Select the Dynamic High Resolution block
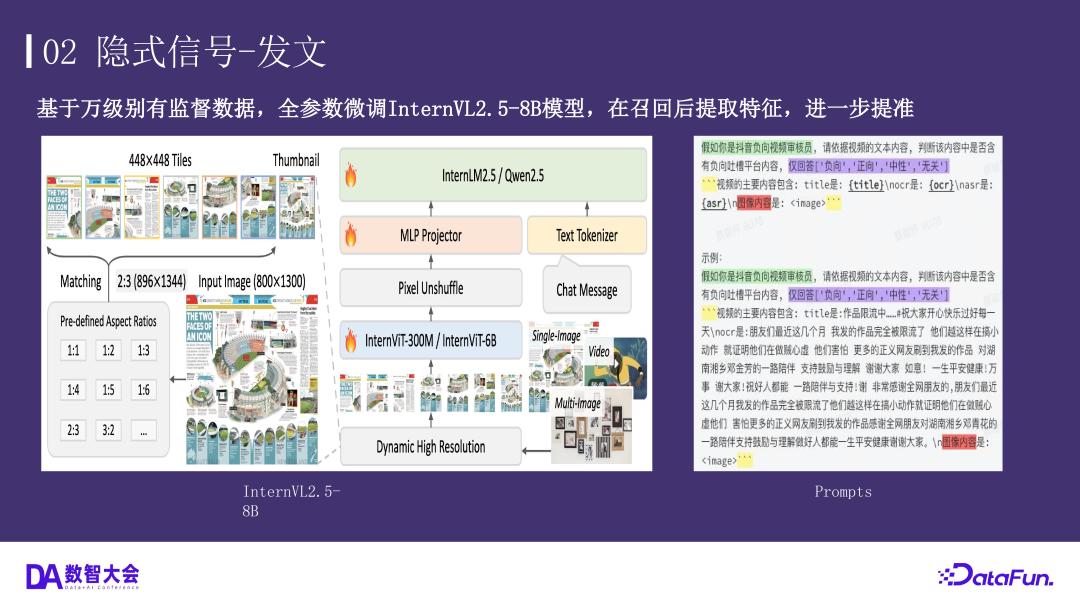The height and width of the screenshot is (607, 1080). pyautogui.click(x=430, y=446)
